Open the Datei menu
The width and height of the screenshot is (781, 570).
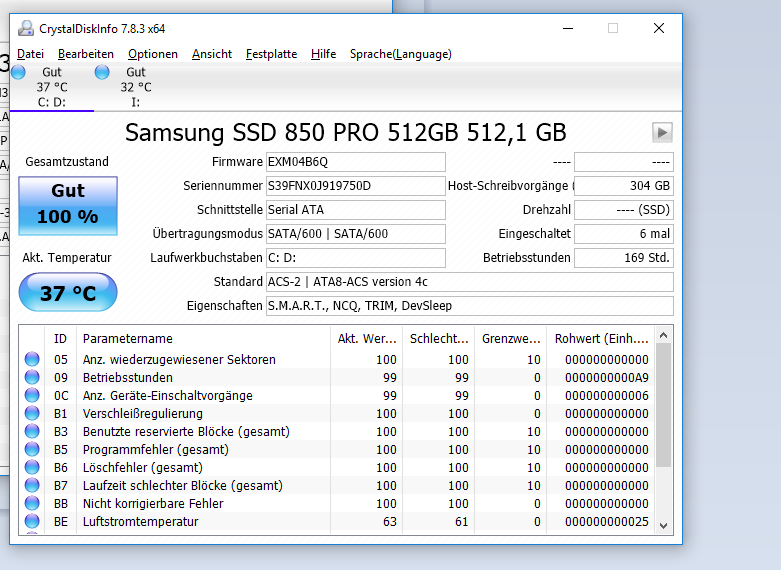(x=30, y=54)
